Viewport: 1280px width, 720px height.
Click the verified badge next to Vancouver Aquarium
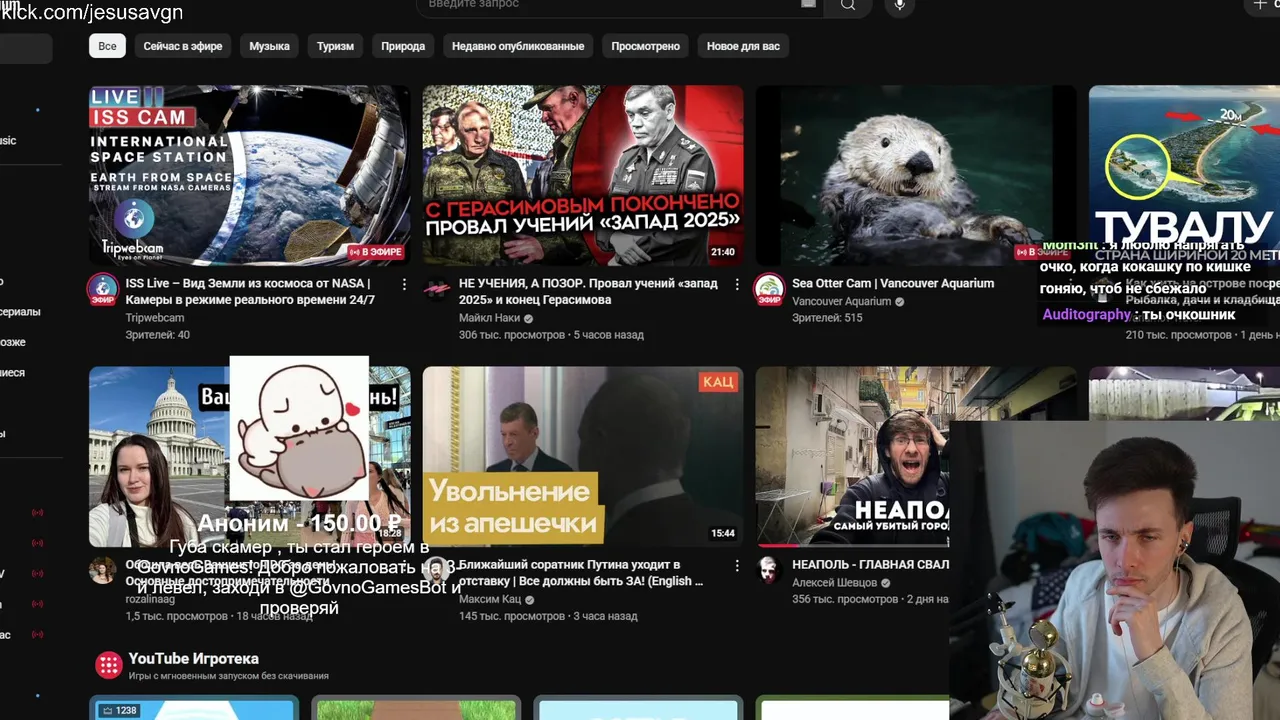pyautogui.click(x=899, y=301)
